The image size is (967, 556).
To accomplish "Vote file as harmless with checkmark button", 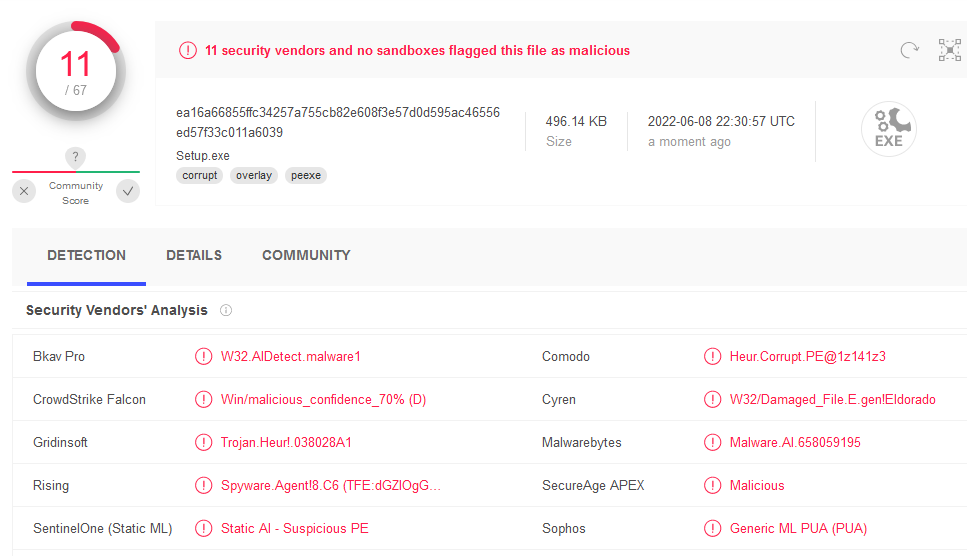I will pos(128,191).
